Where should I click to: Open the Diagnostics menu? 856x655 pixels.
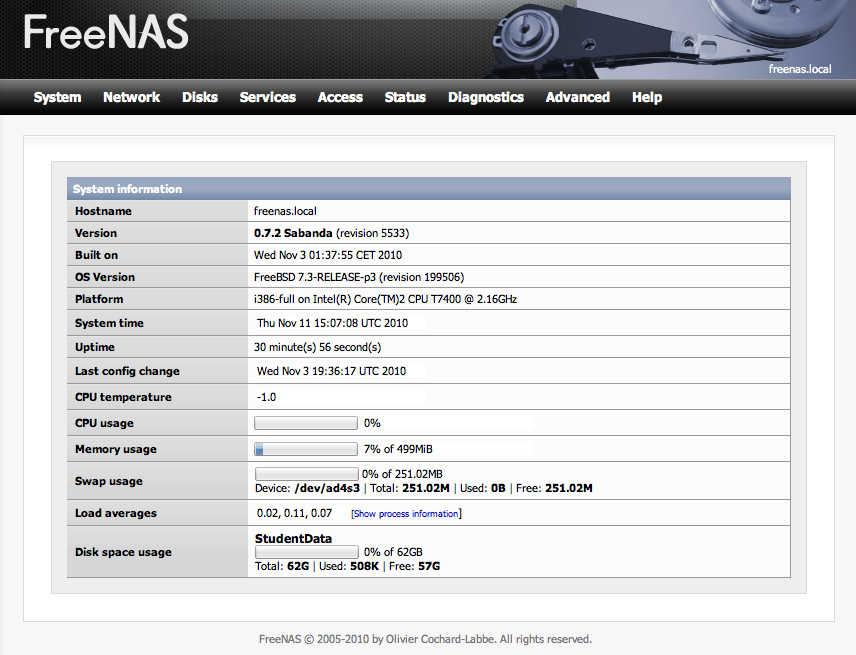tap(485, 97)
